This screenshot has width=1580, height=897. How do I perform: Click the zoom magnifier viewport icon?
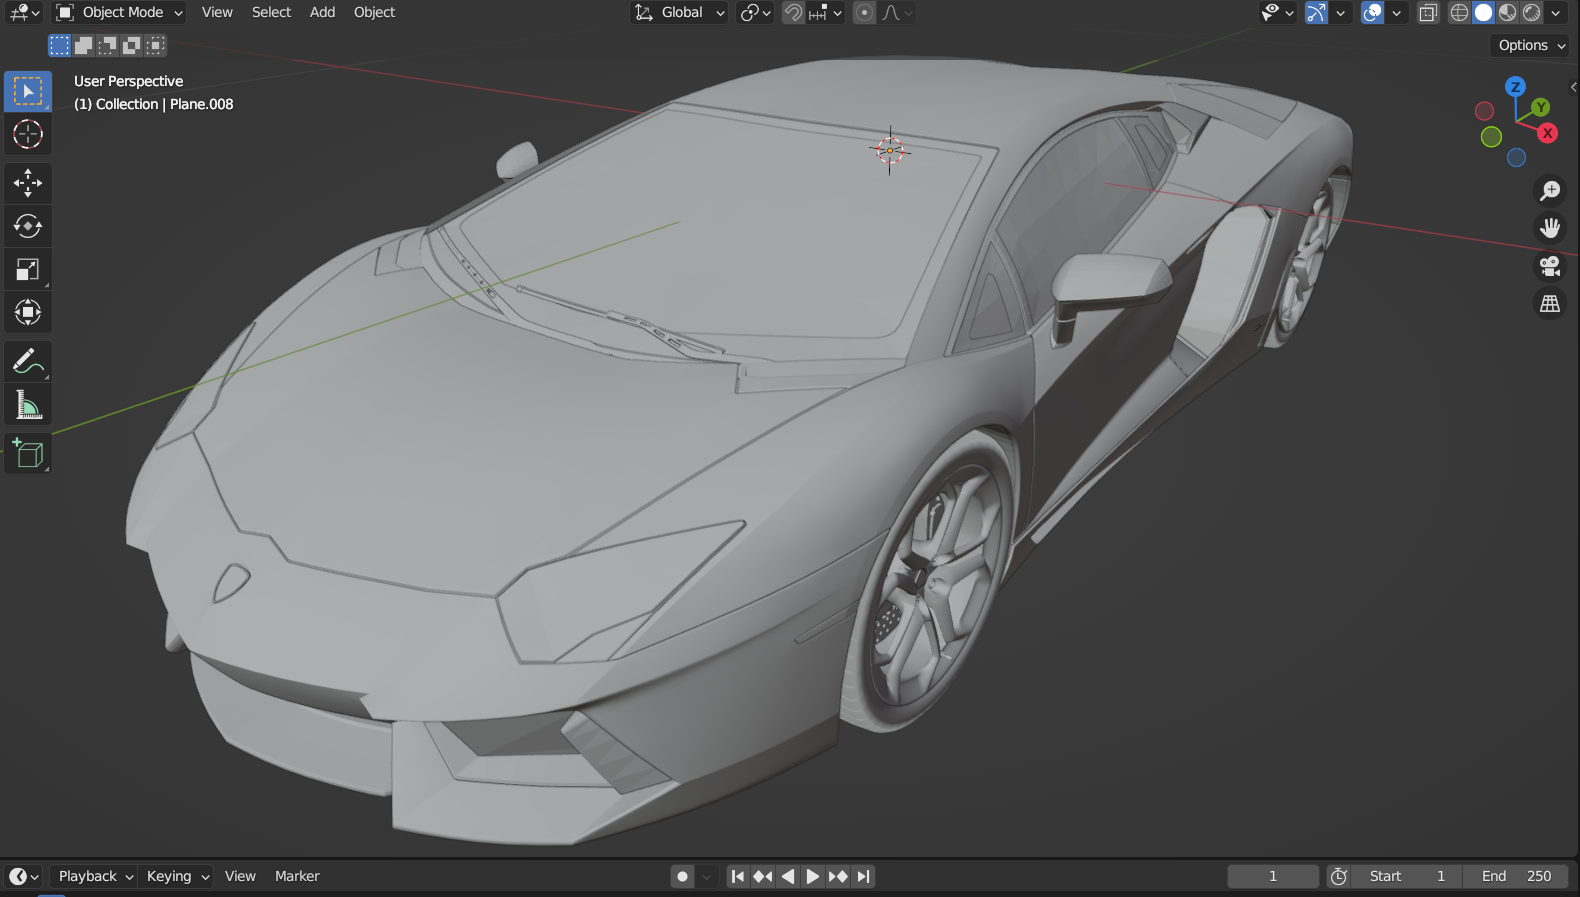1550,190
